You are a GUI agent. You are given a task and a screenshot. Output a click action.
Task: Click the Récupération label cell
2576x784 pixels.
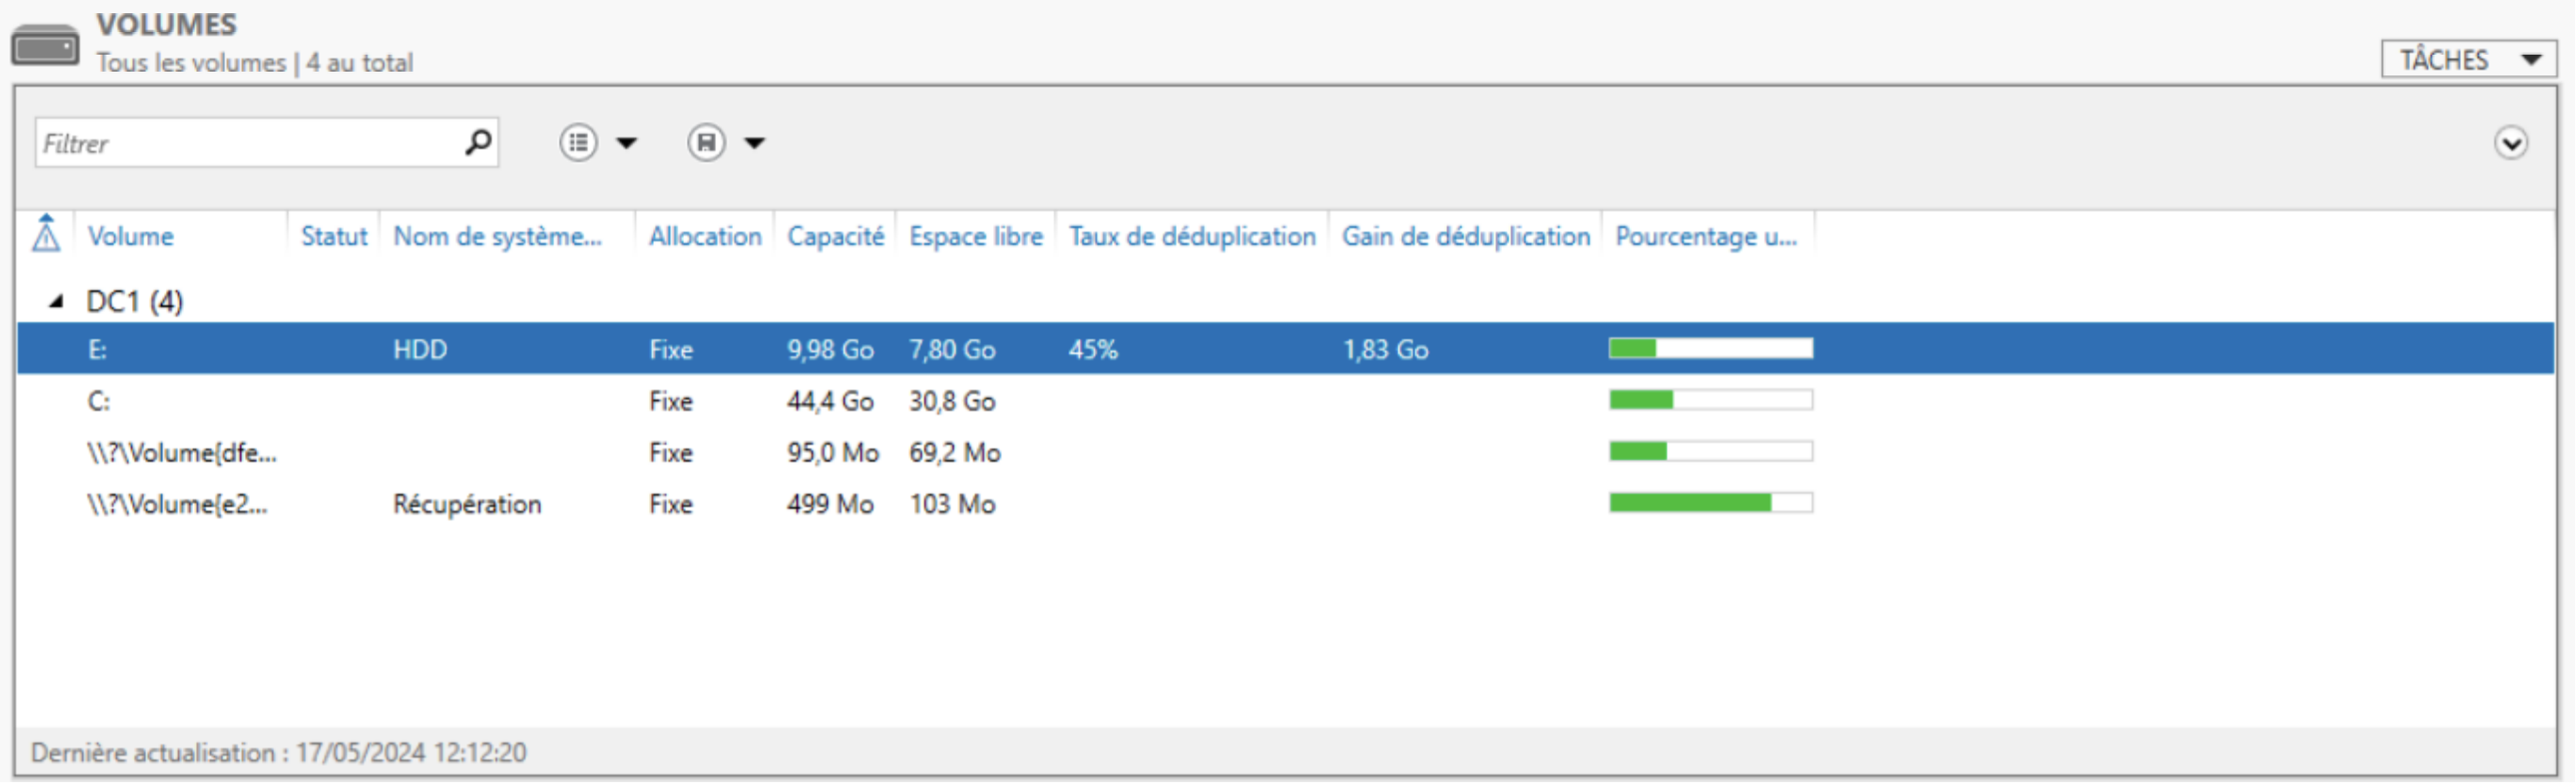[x=467, y=504]
